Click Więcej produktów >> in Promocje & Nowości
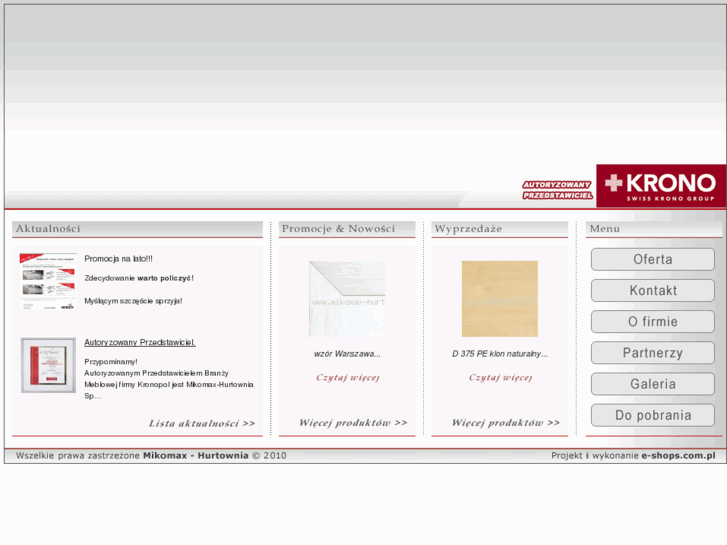Viewport: 727px width, 545px height. [353, 423]
